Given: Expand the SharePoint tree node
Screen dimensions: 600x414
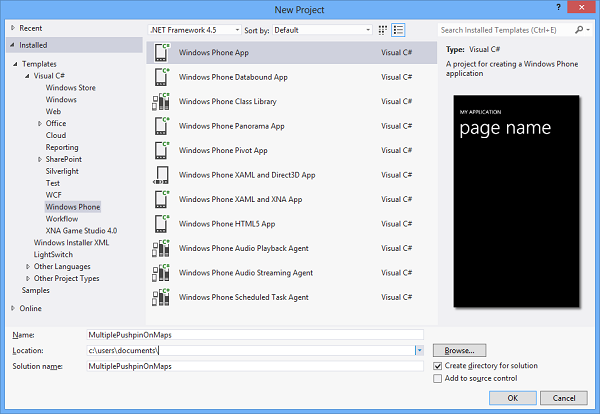Looking at the screenshot, I should point(39,159).
